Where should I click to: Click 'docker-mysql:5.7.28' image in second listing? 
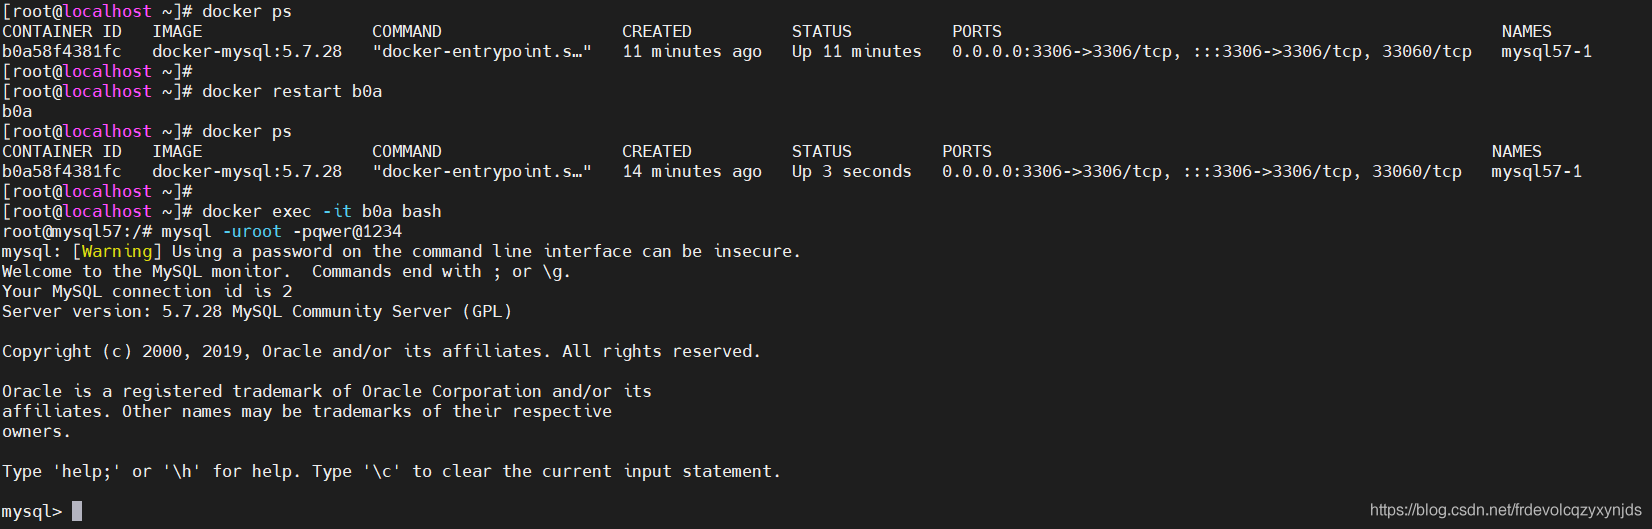247,171
